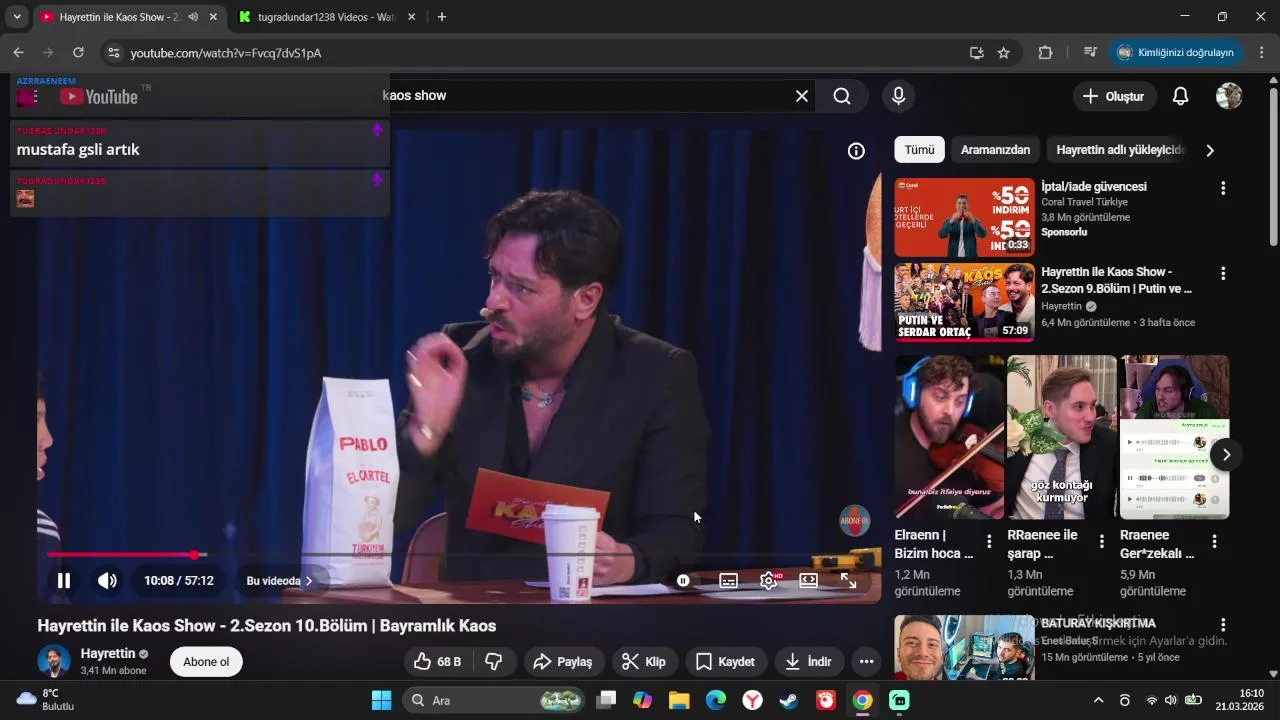
Task: Open options for İptal/iade güvencesi ad
Action: pyautogui.click(x=1223, y=188)
